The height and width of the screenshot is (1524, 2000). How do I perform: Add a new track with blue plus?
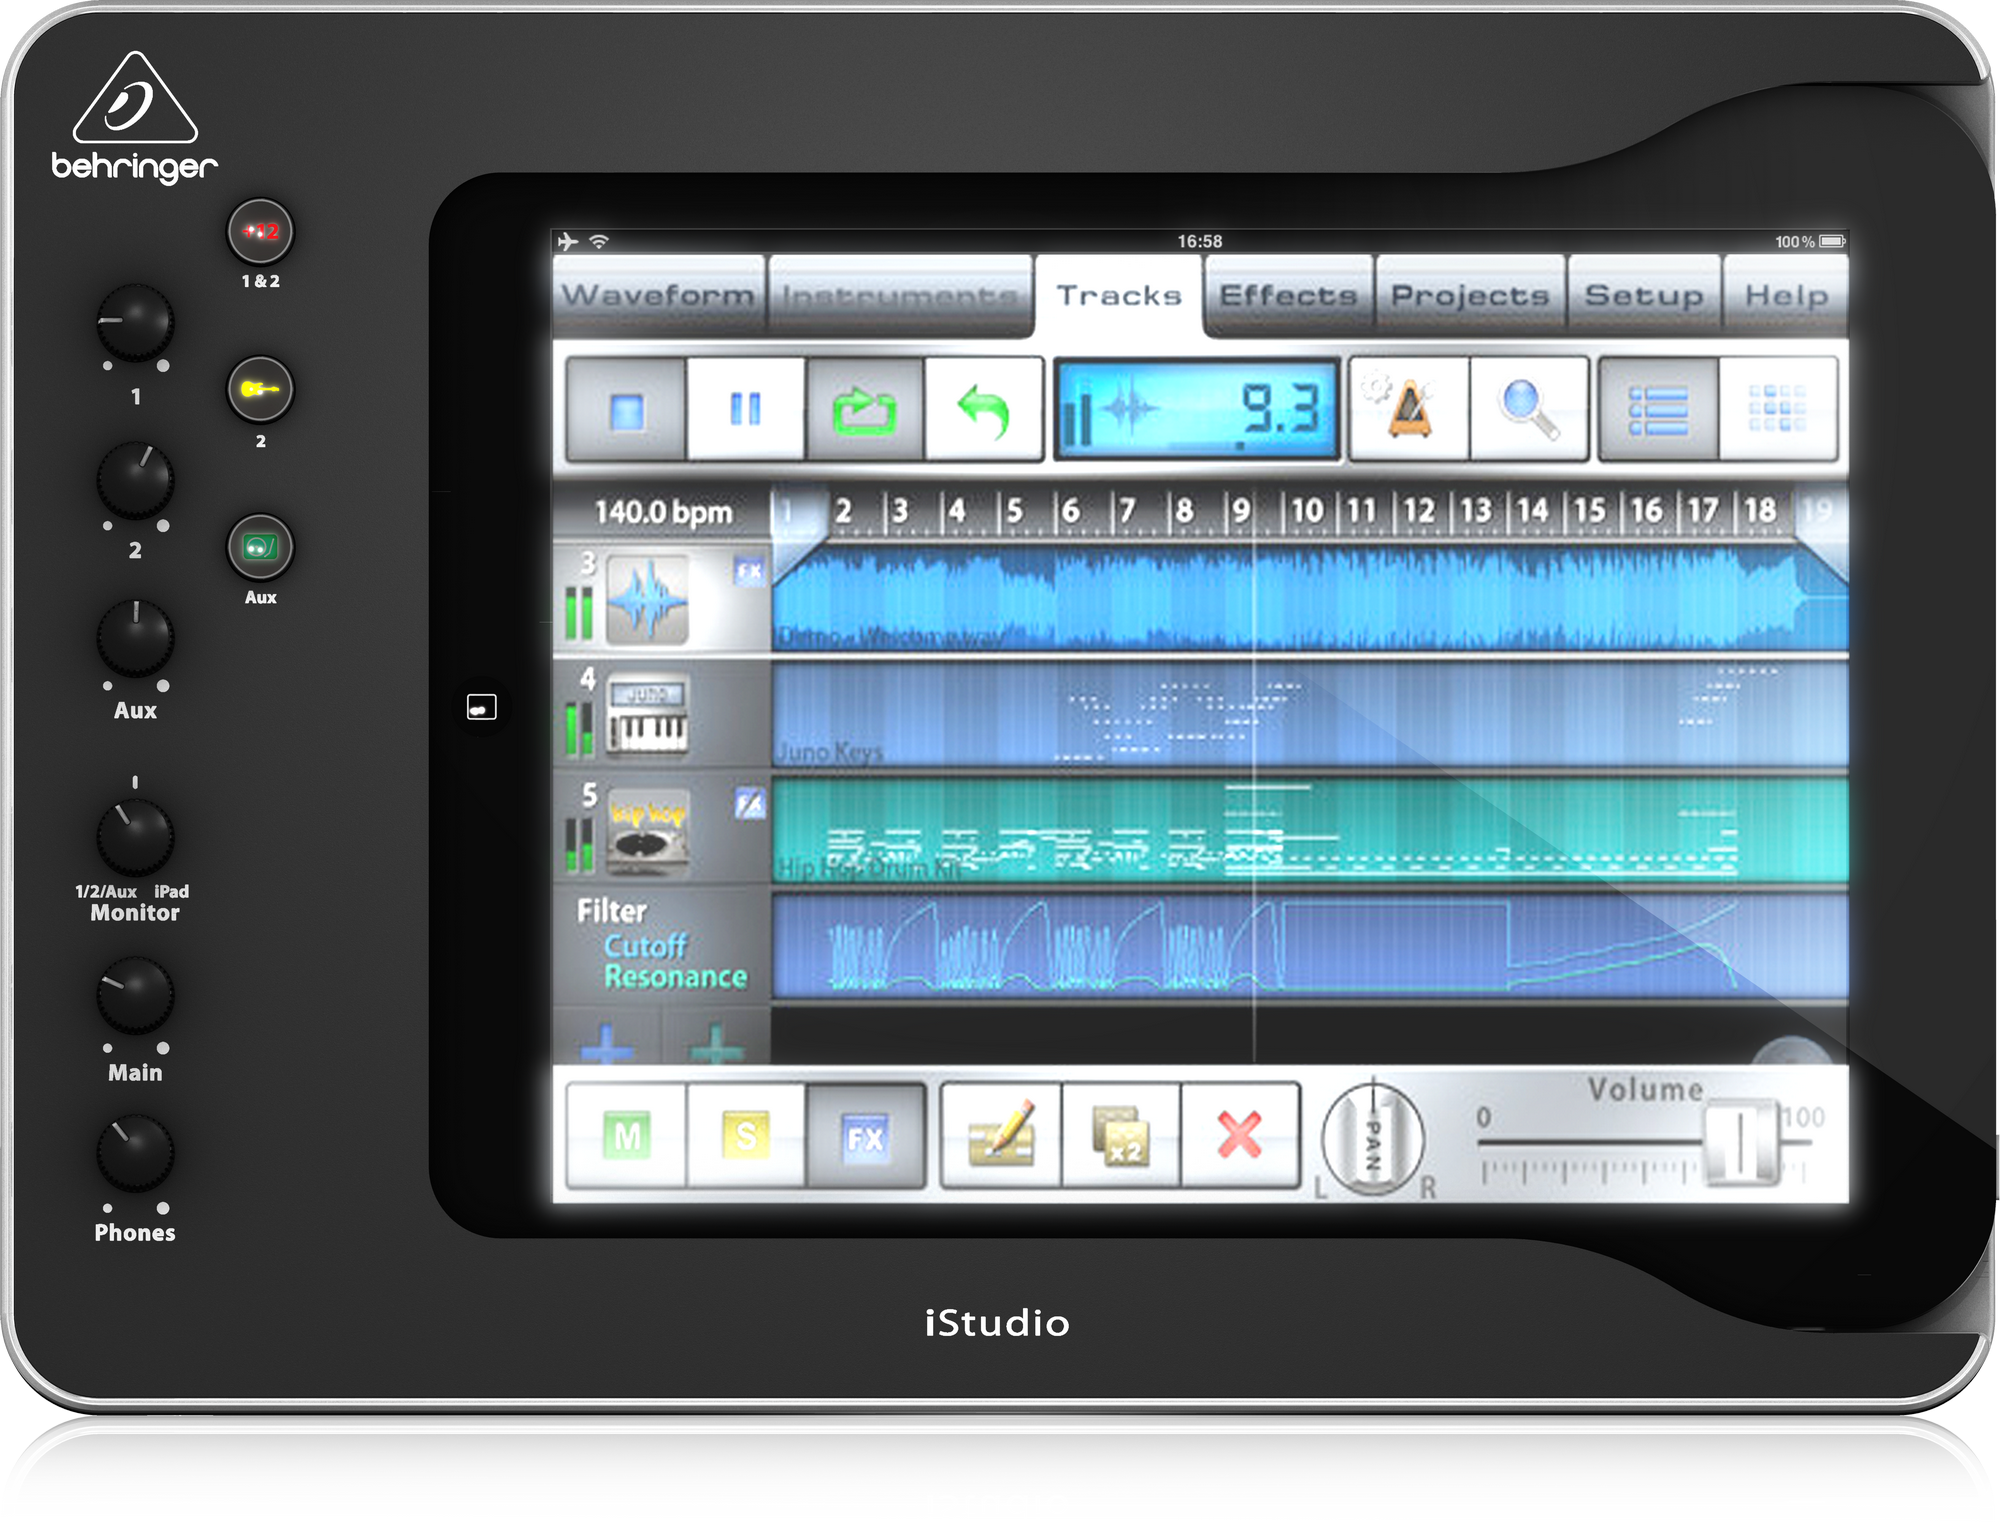click(x=607, y=1042)
